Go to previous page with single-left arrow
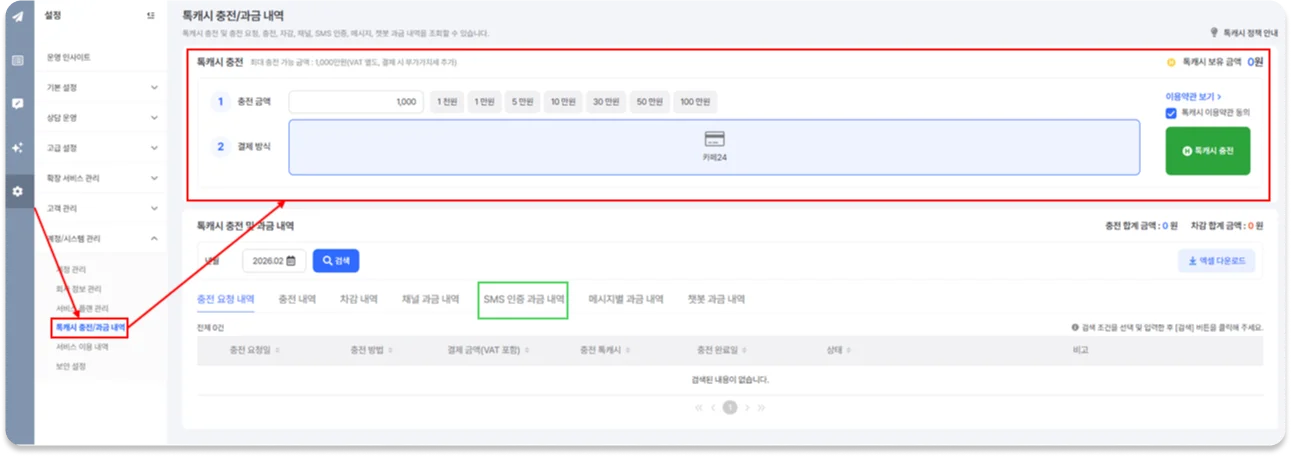Viewport: 1291px width, 456px height. tap(714, 407)
